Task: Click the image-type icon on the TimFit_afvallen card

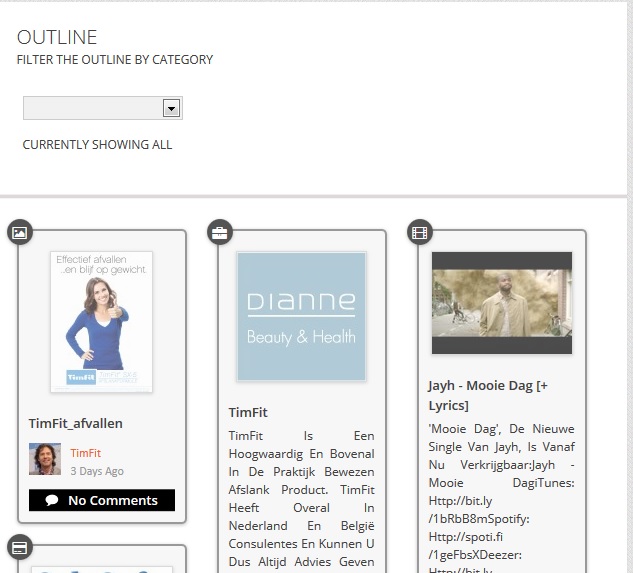Action: pyautogui.click(x=20, y=232)
